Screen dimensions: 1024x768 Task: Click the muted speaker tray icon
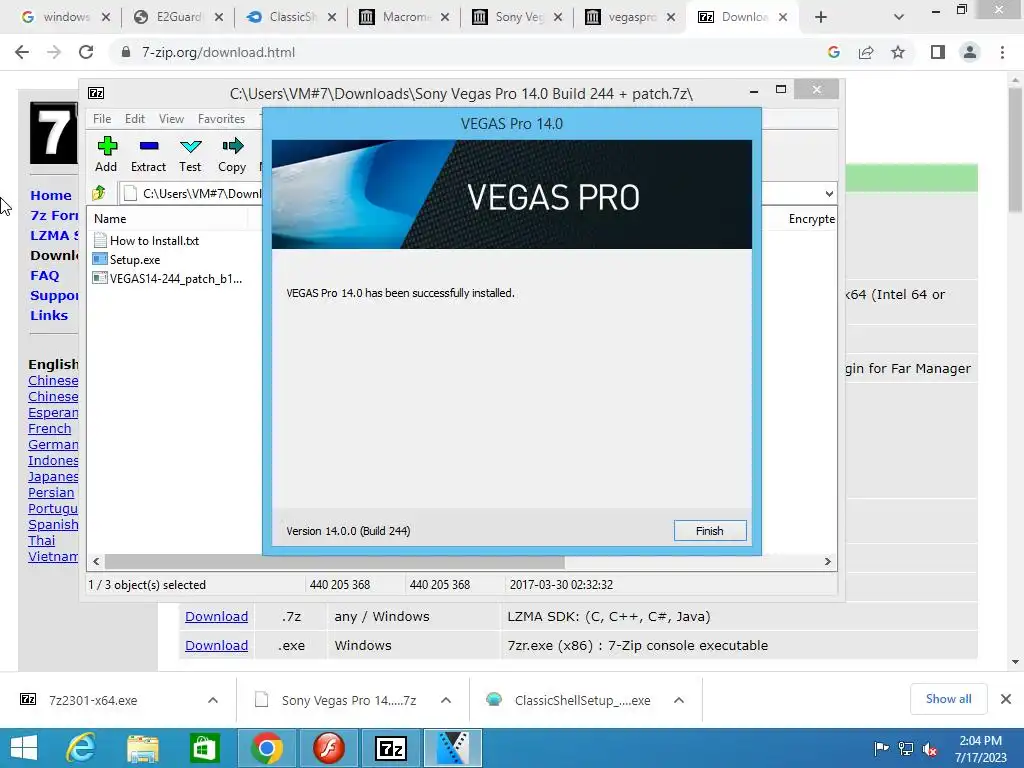[930, 749]
